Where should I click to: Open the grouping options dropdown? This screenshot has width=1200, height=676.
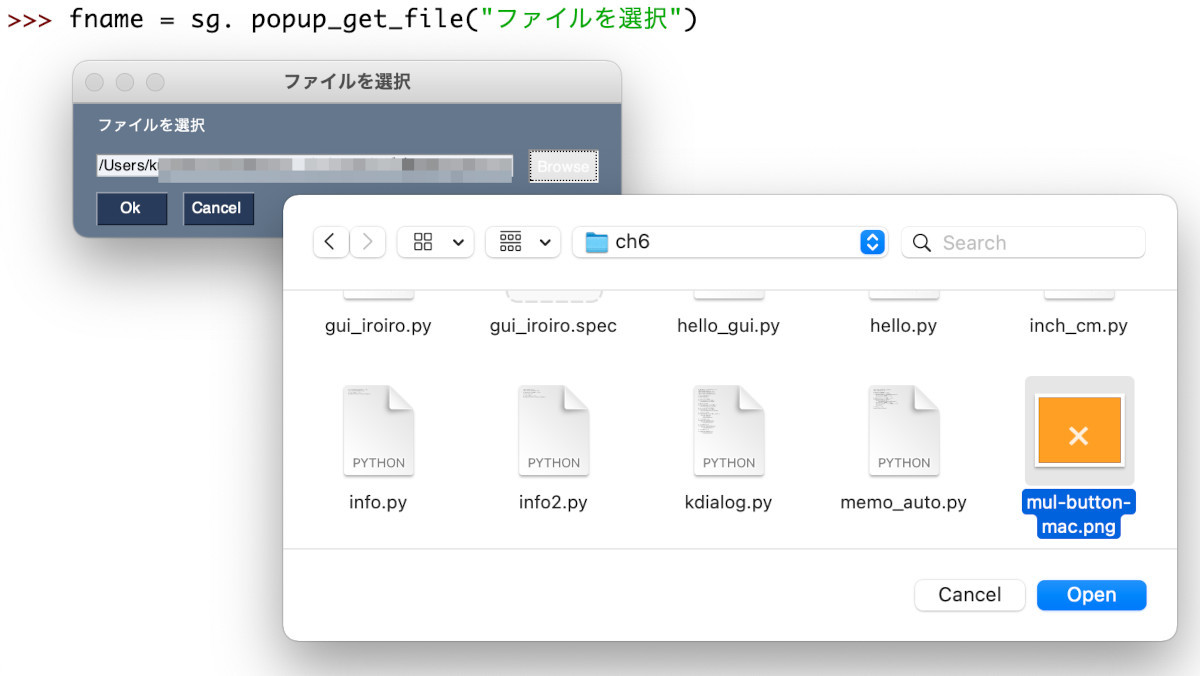pyautogui.click(x=522, y=242)
